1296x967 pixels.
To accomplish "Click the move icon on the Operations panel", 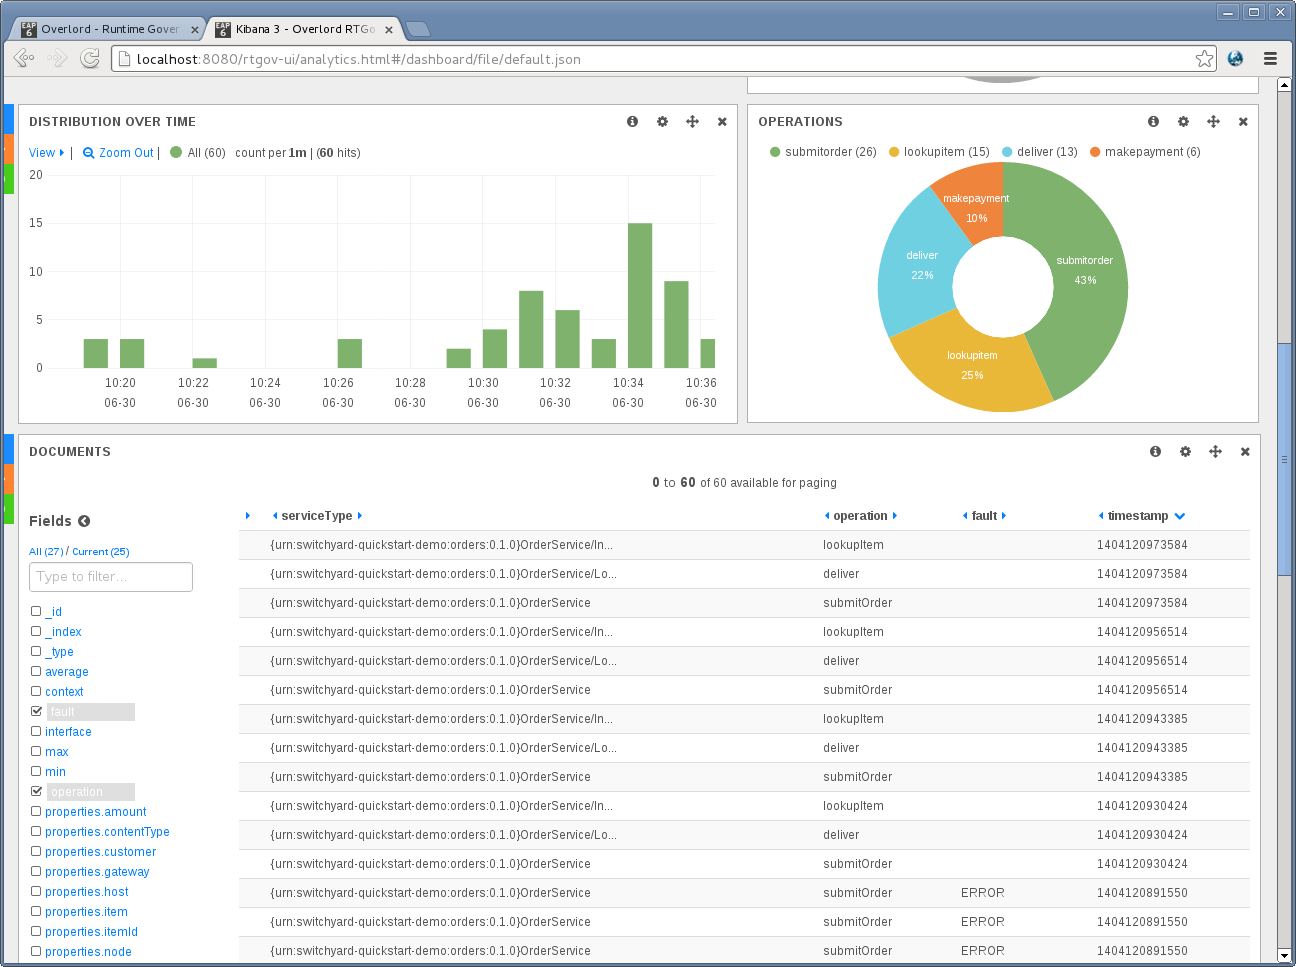I will (1213, 121).
